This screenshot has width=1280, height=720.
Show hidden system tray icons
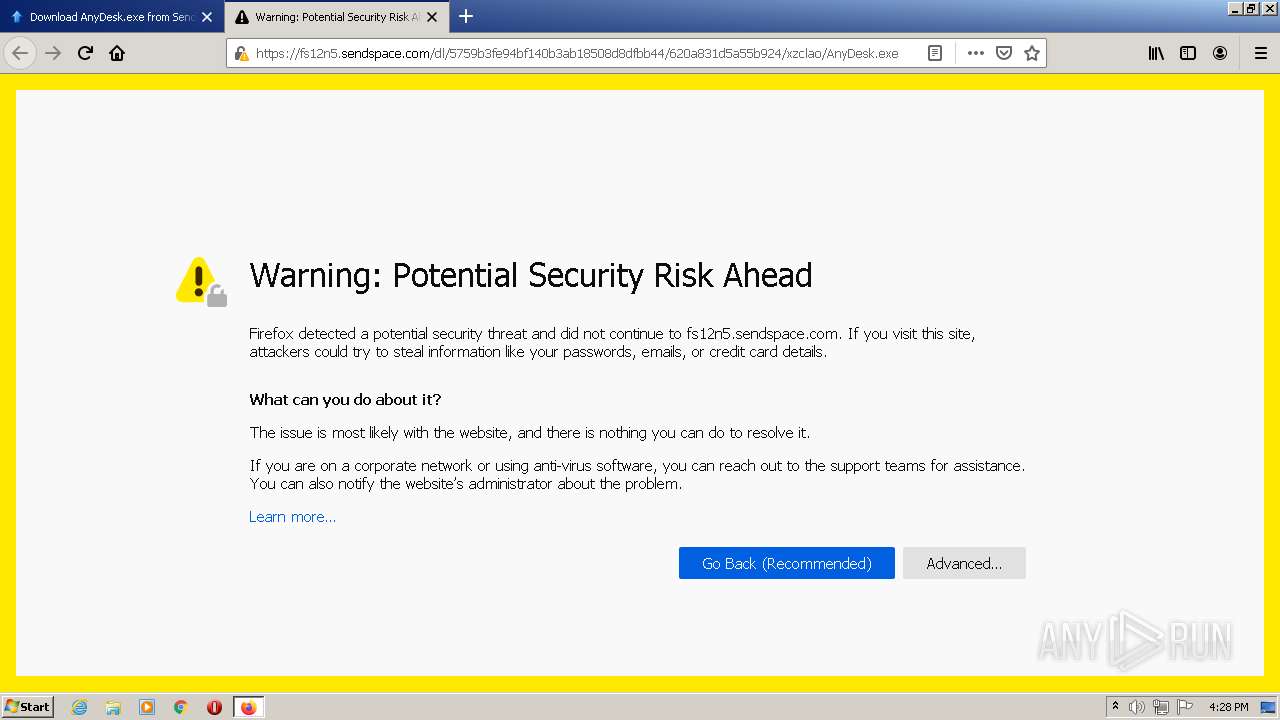tap(1115, 707)
